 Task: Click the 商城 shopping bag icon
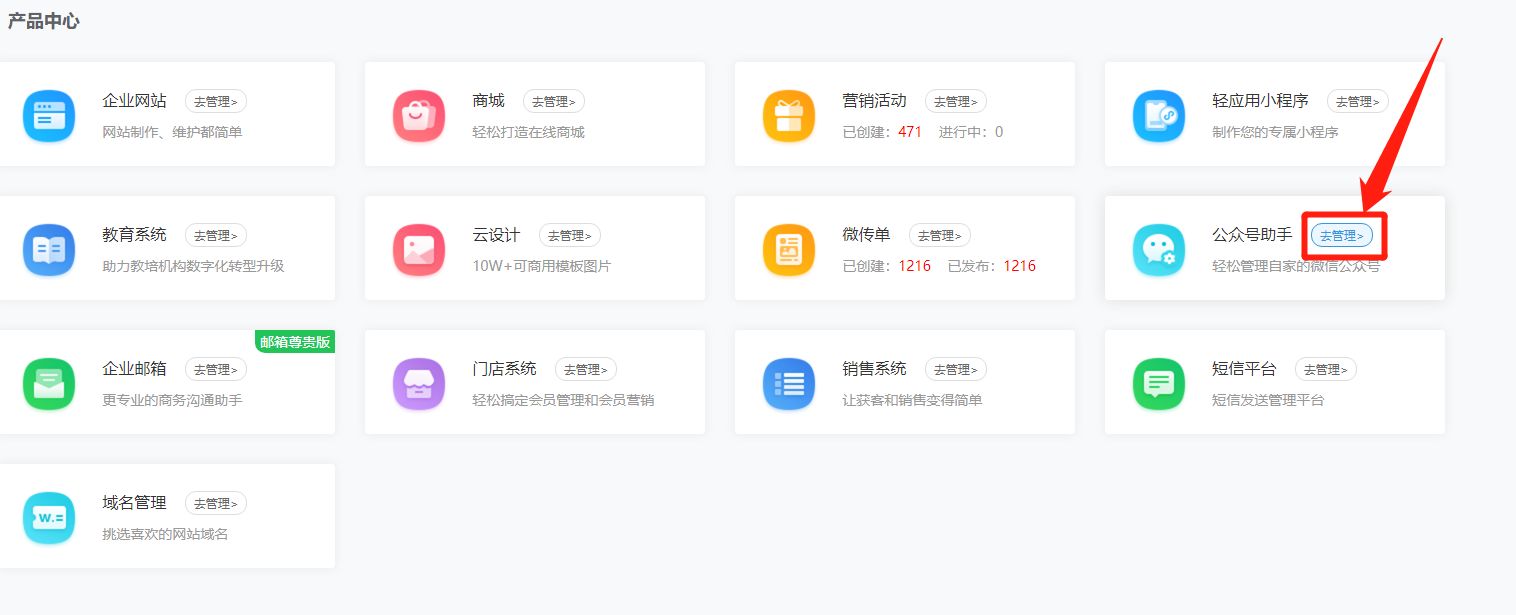click(419, 115)
